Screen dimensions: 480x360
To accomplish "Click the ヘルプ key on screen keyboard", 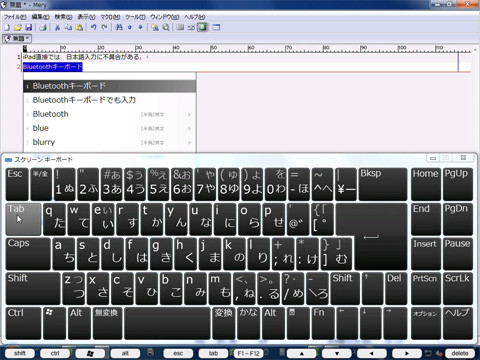I will (458, 324).
